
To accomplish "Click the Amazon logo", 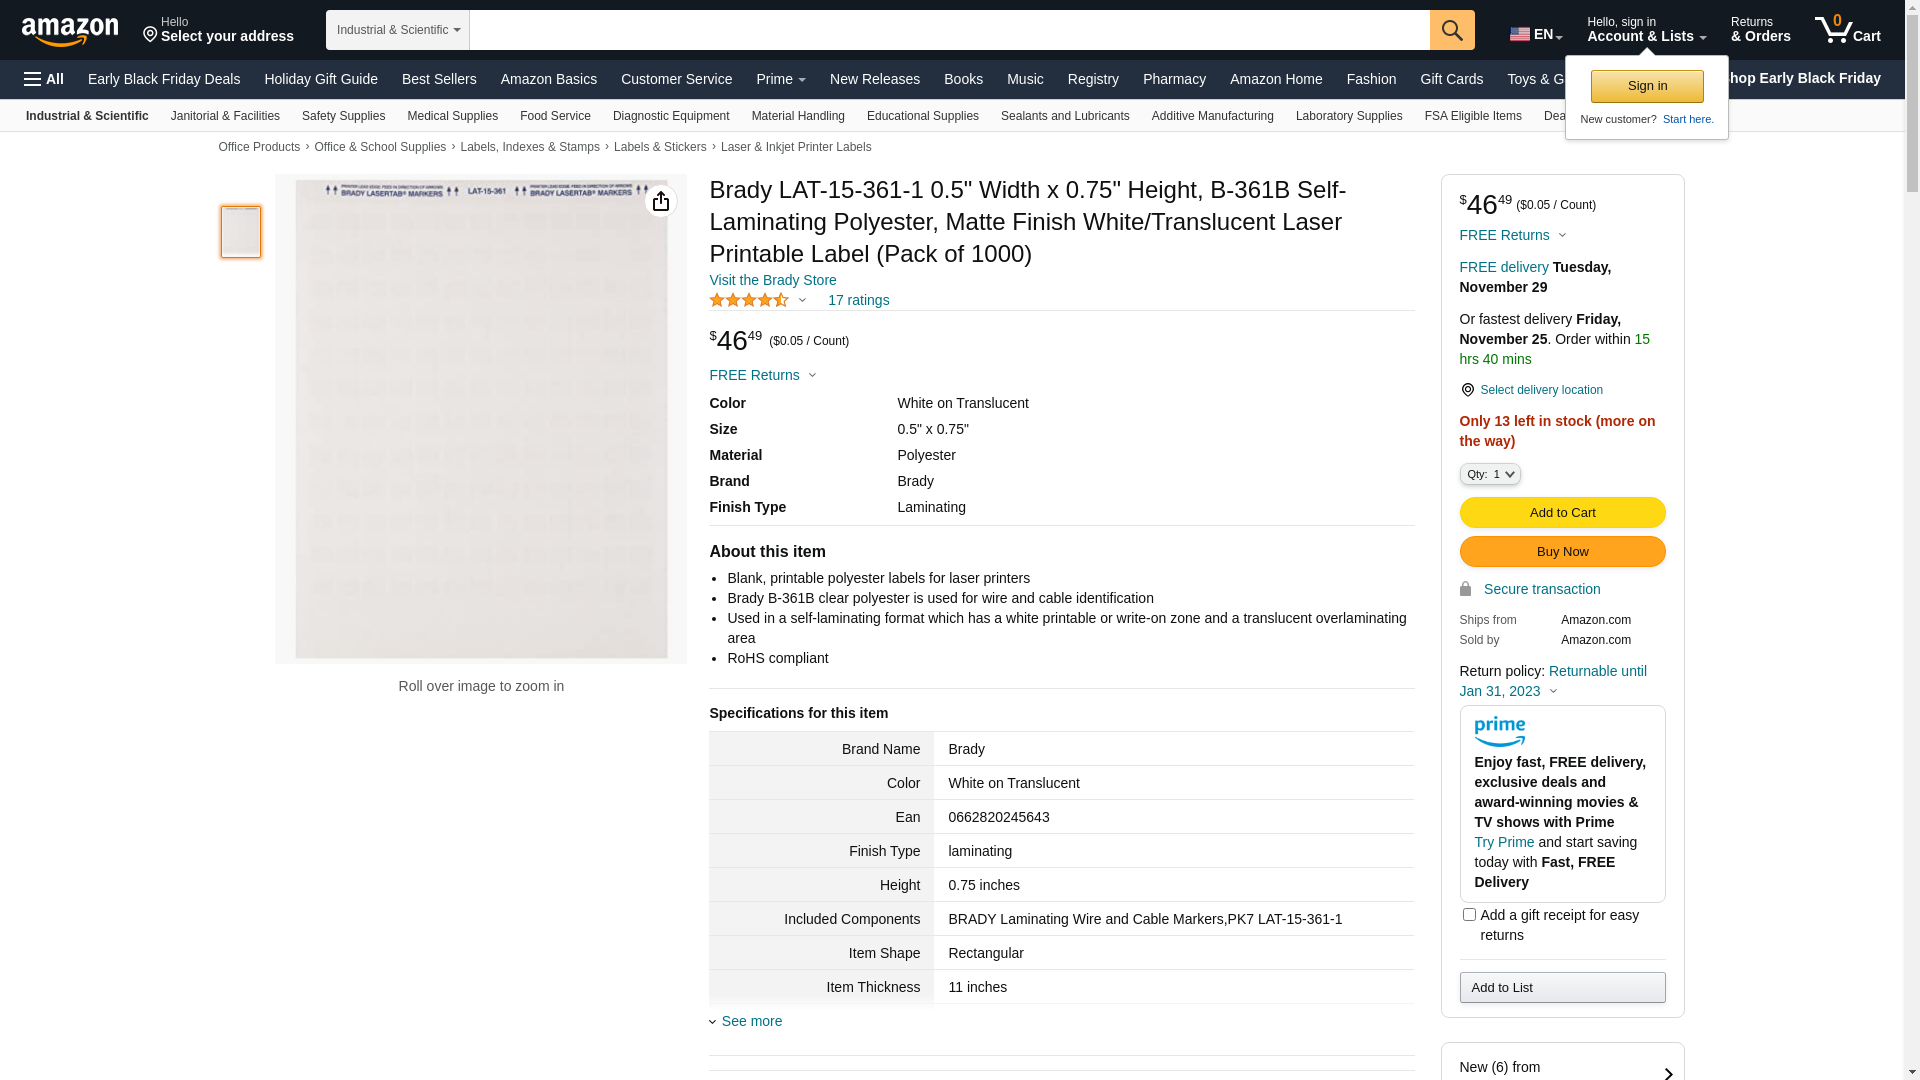I will pyautogui.click(x=70, y=32).
